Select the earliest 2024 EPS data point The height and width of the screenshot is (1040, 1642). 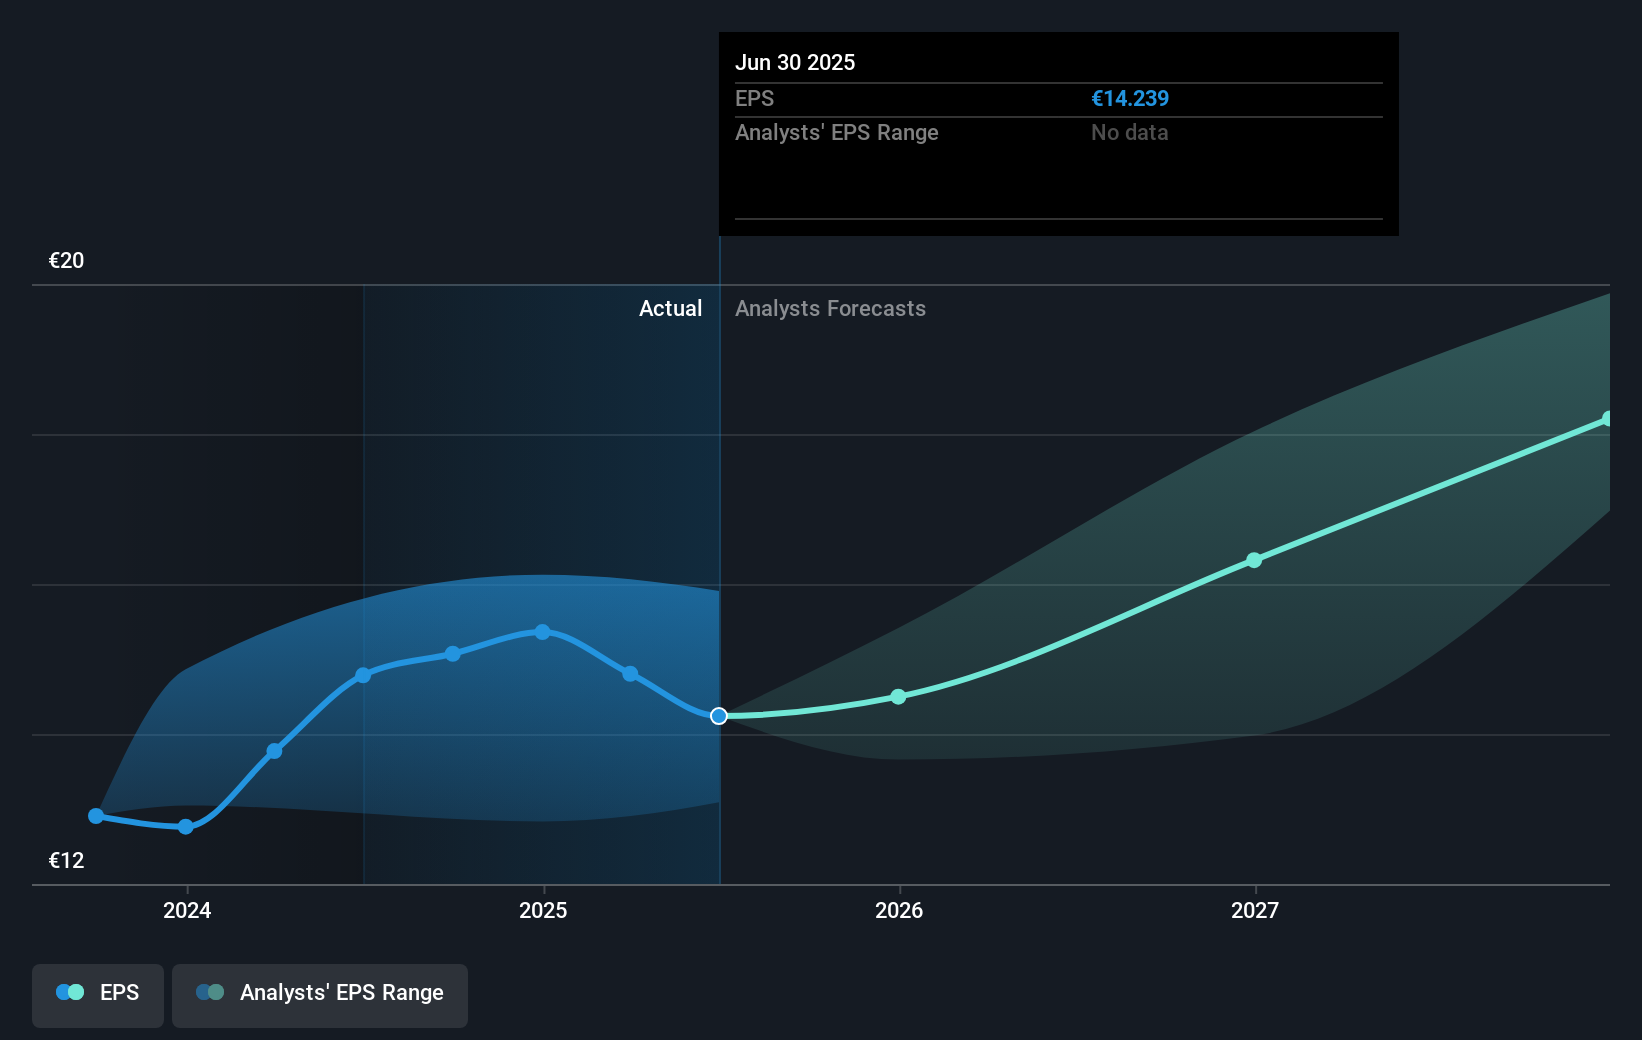(x=95, y=816)
